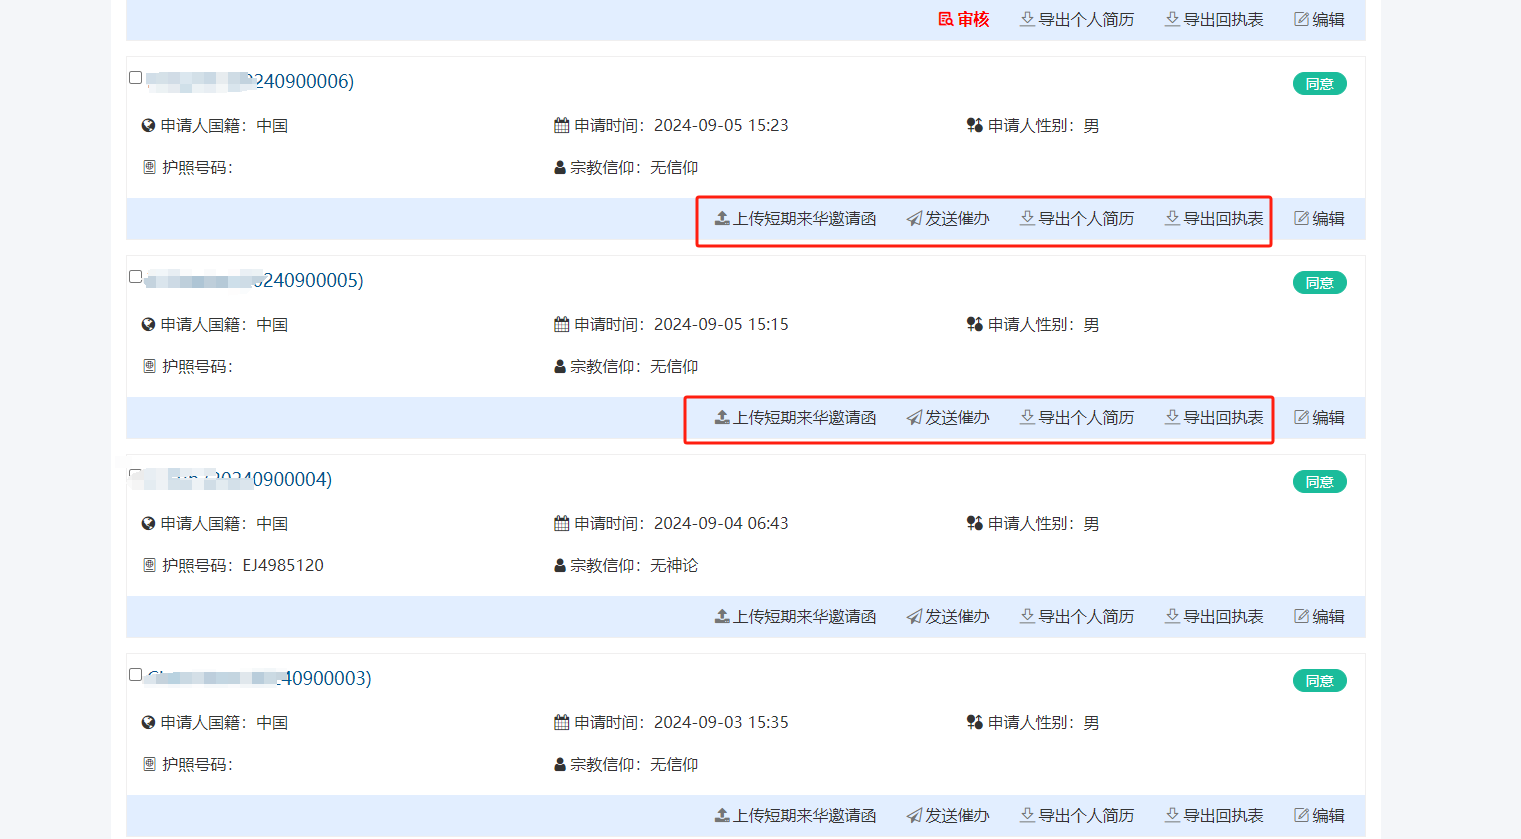The image size is (1521, 839).
Task: Export personal resume in the topmost toolbar
Action: [x=1076, y=18]
